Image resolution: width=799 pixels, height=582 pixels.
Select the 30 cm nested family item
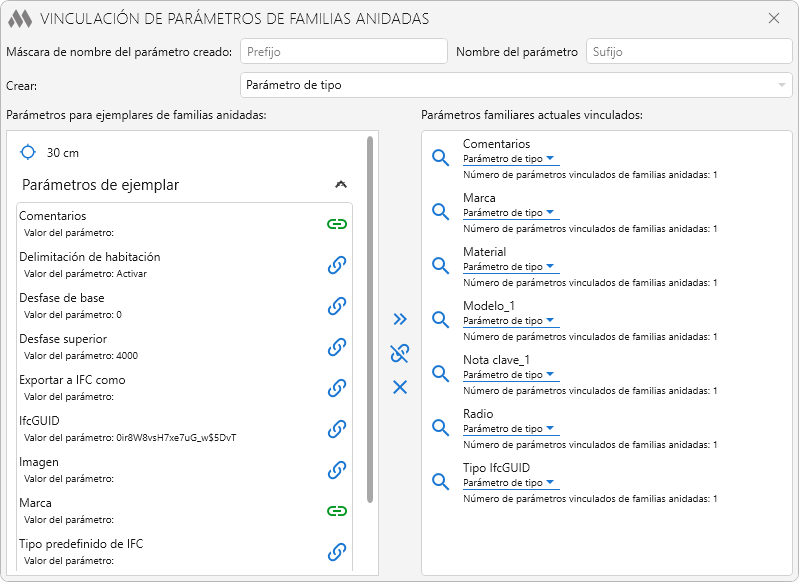[x=62, y=153]
